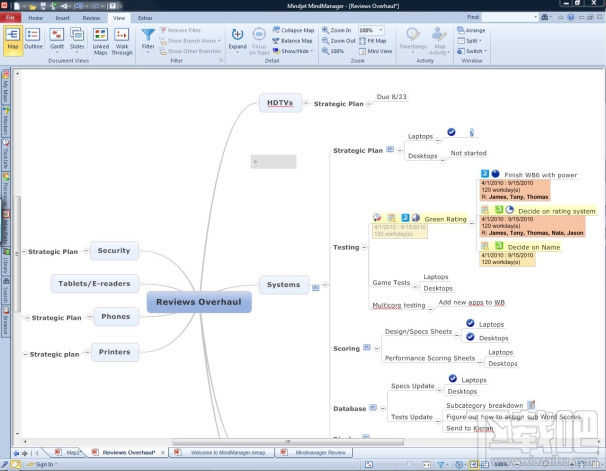This screenshot has height=471, width=606.
Task: Collapse the Database branch
Action: coord(383,408)
